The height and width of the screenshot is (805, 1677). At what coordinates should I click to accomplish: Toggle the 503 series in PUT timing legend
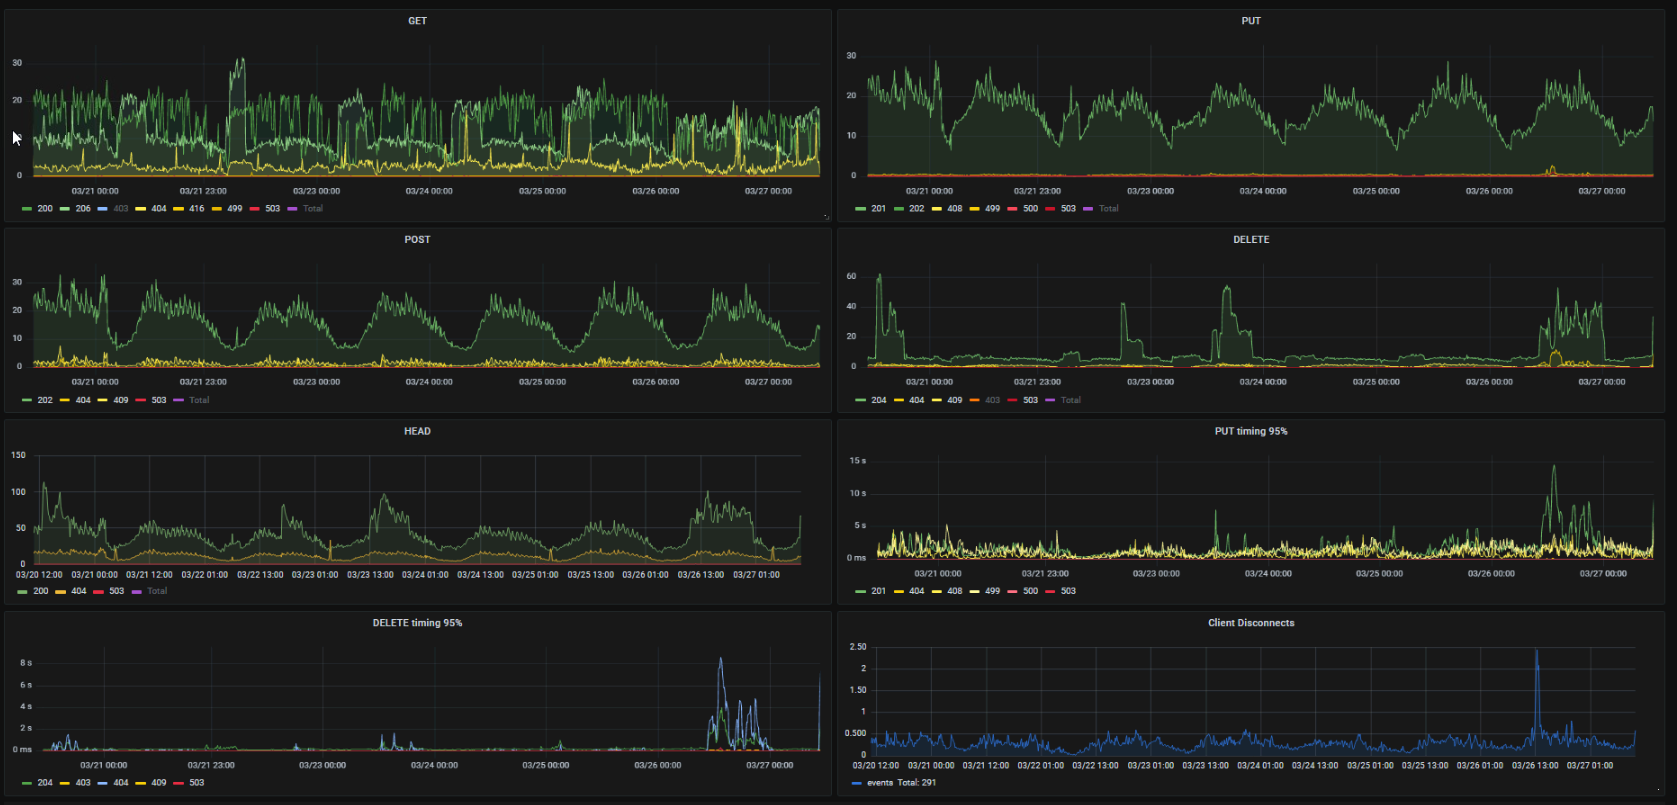(1068, 591)
